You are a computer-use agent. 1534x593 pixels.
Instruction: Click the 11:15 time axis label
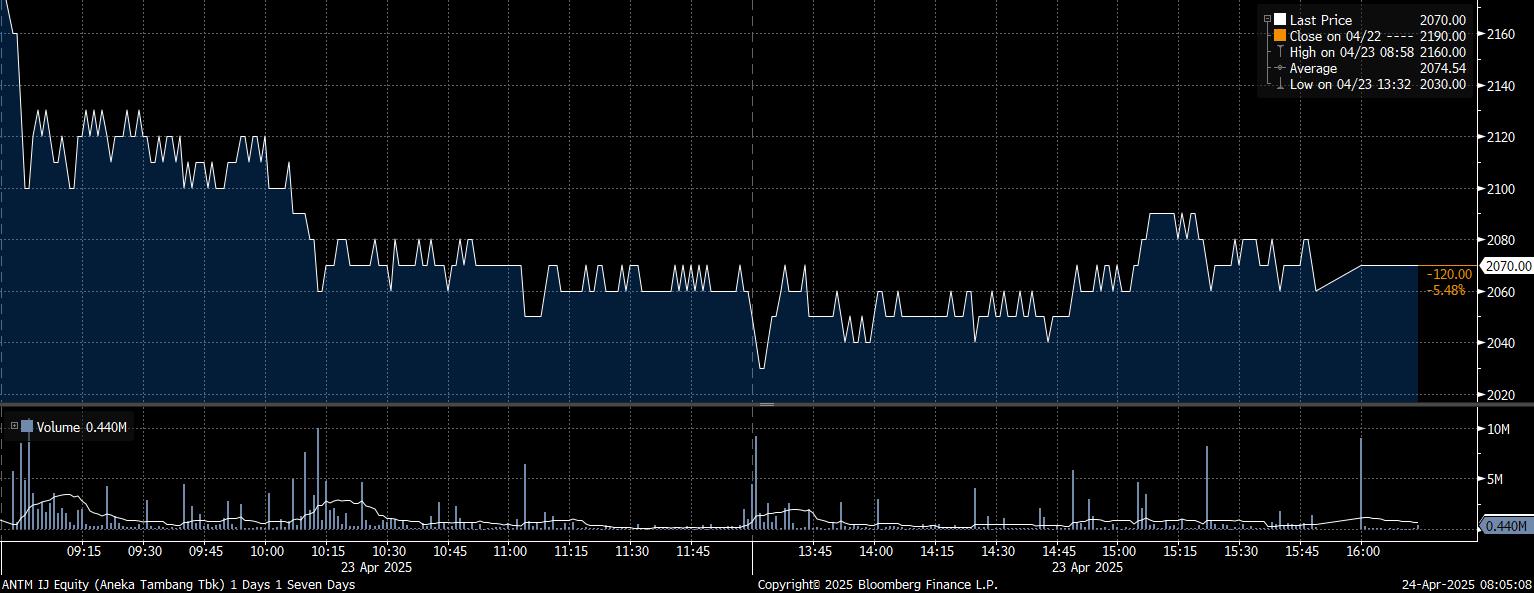click(571, 552)
